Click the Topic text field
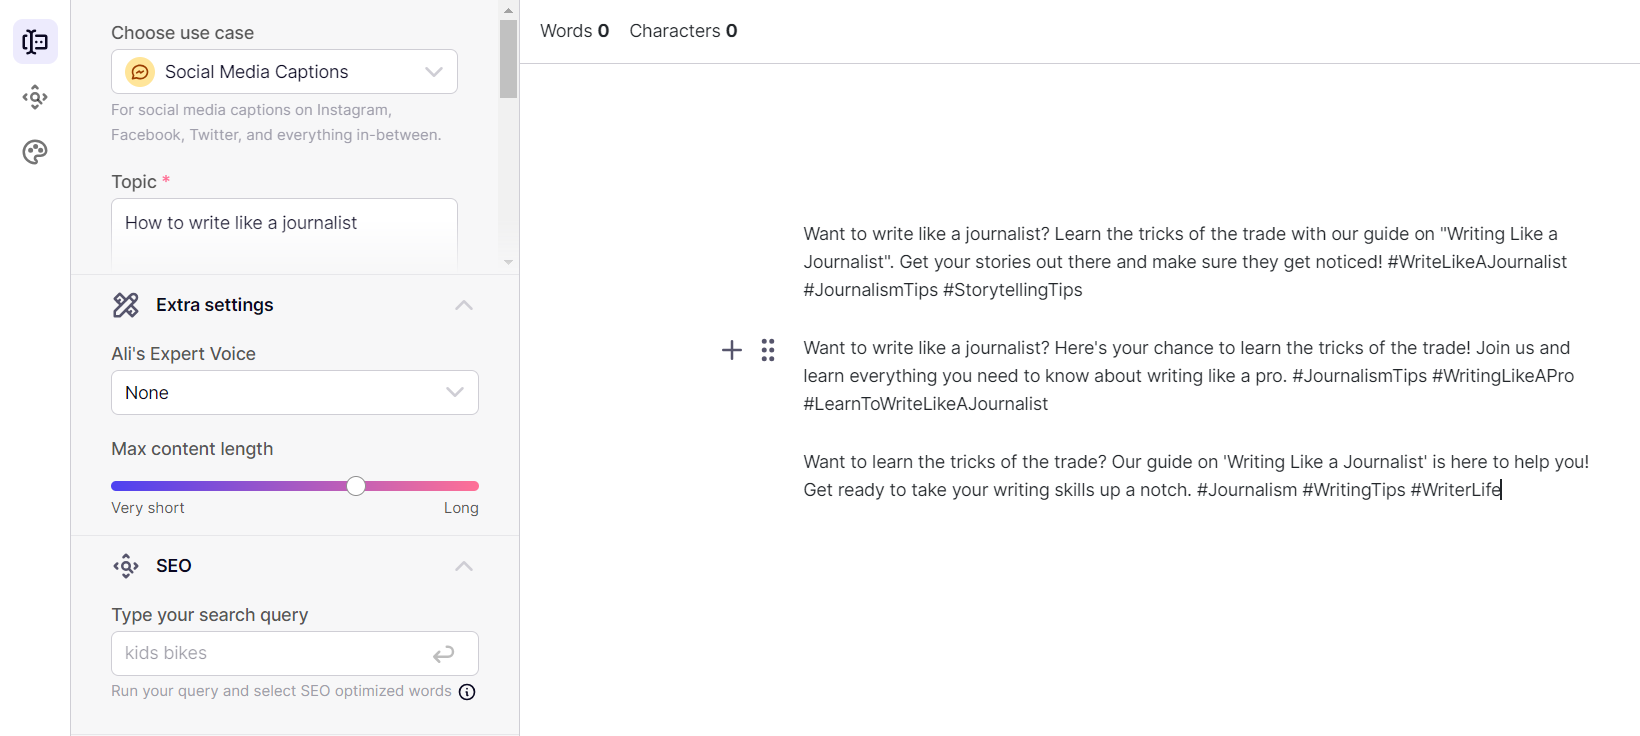The image size is (1640, 736). 284,232
